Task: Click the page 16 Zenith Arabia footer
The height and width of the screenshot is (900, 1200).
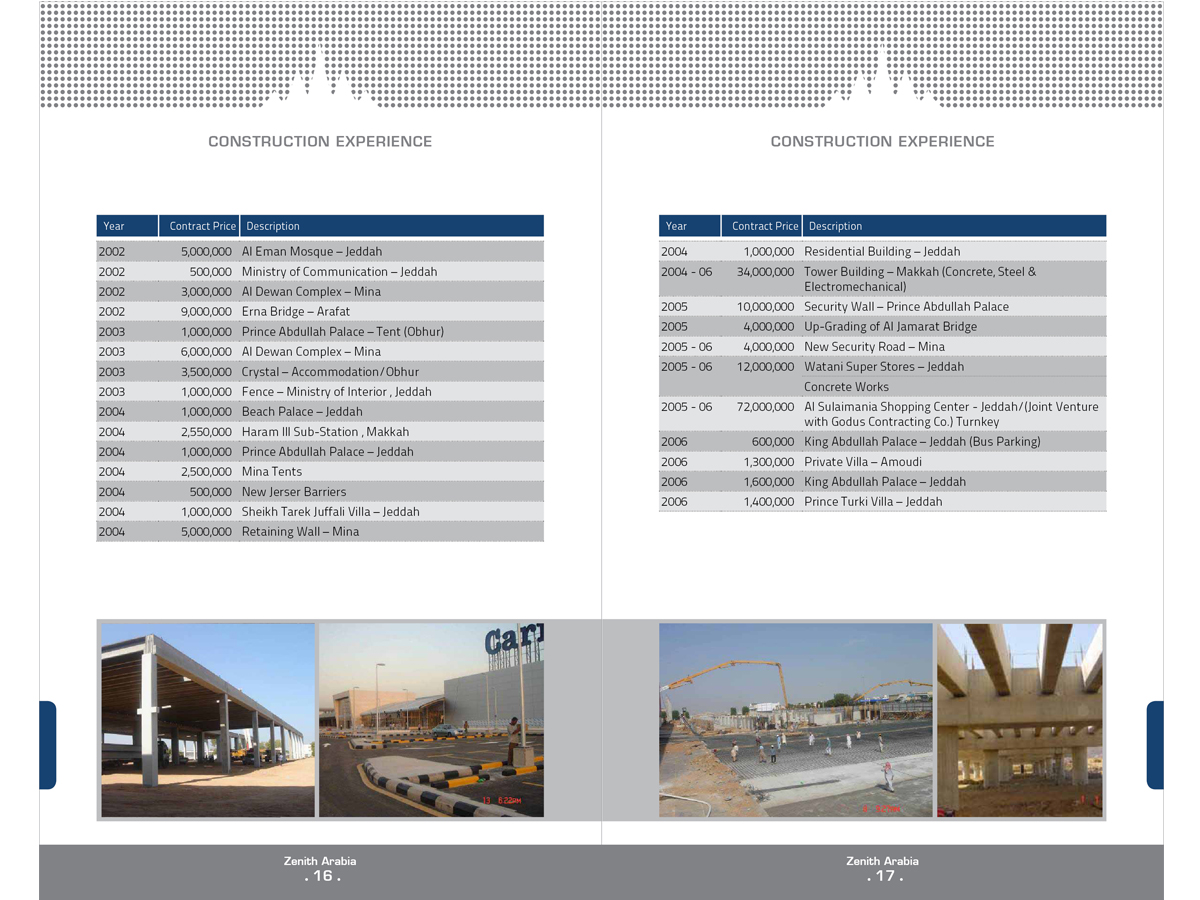Action: click(x=320, y=868)
